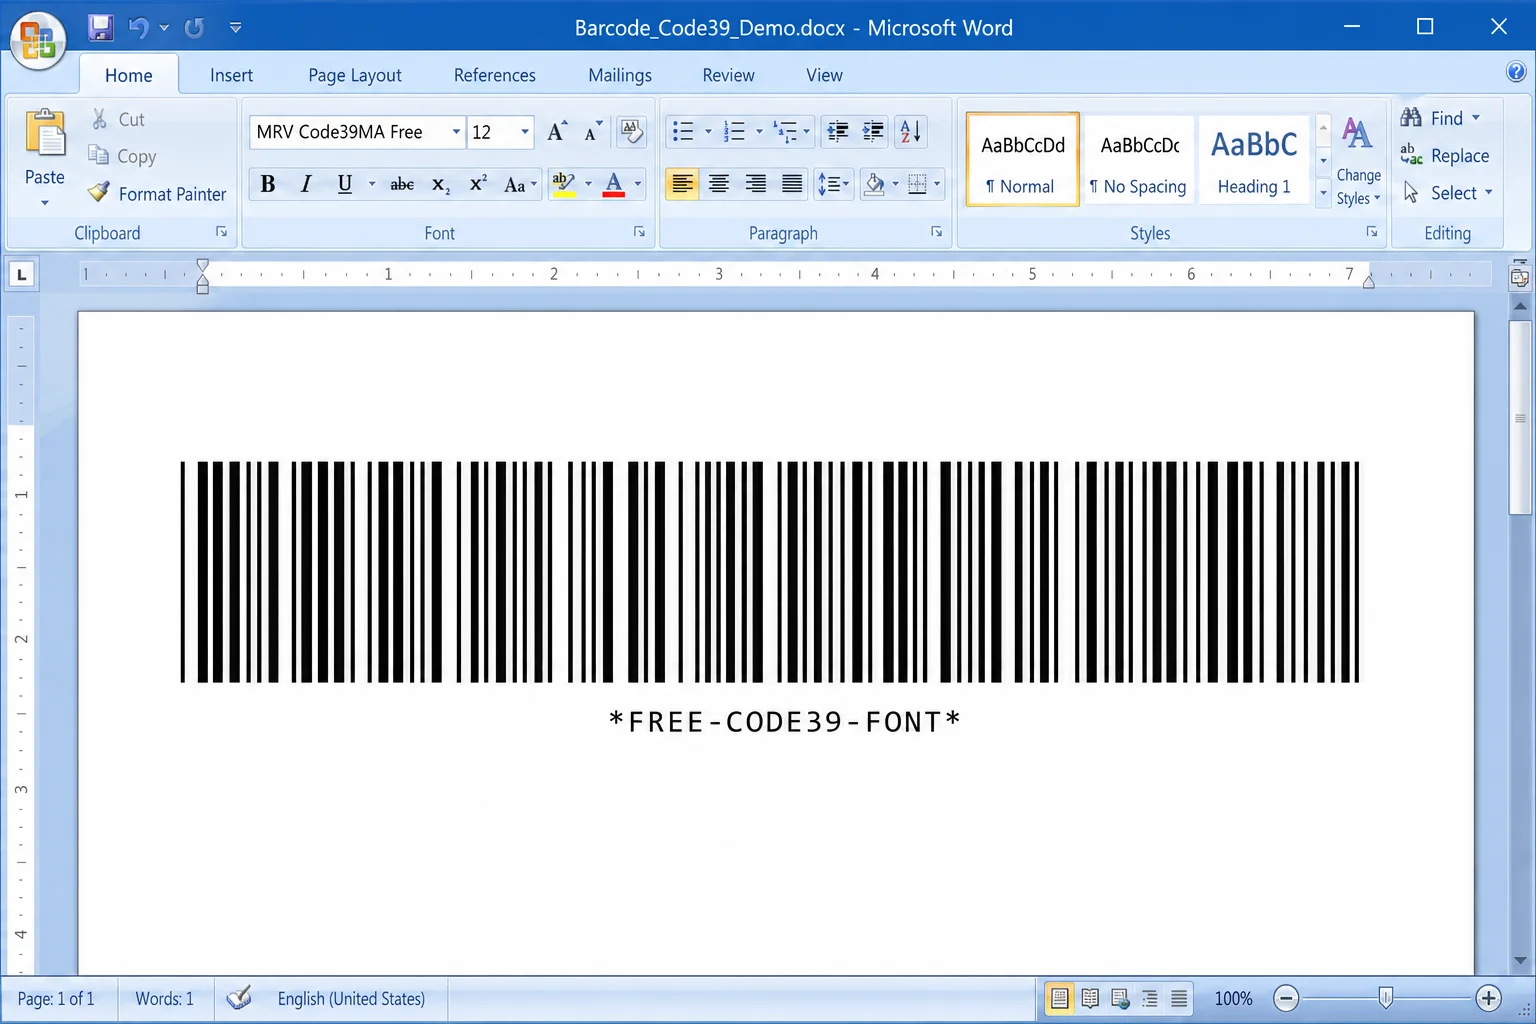Switch to the Page Layout tab
Viewport: 1536px width, 1024px height.
click(355, 75)
